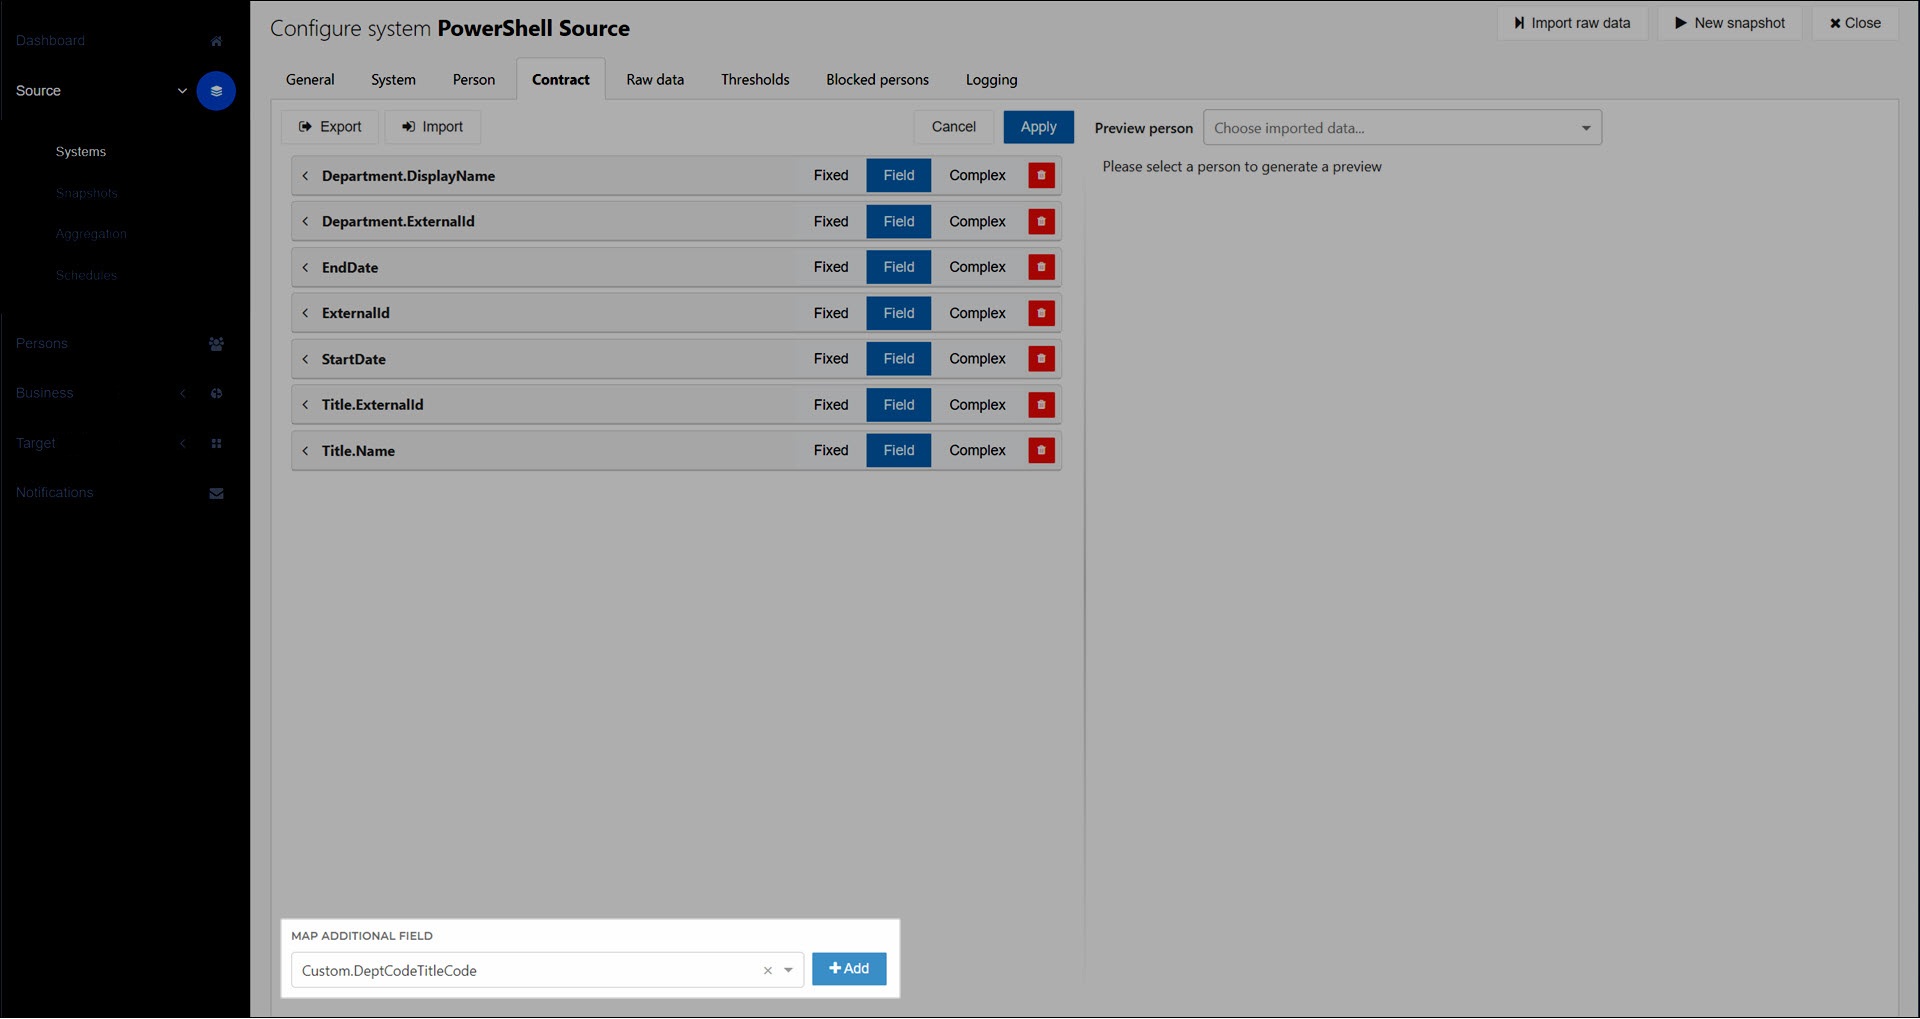1920x1019 pixels.
Task: Click the Target grid icon
Action: [216, 444]
